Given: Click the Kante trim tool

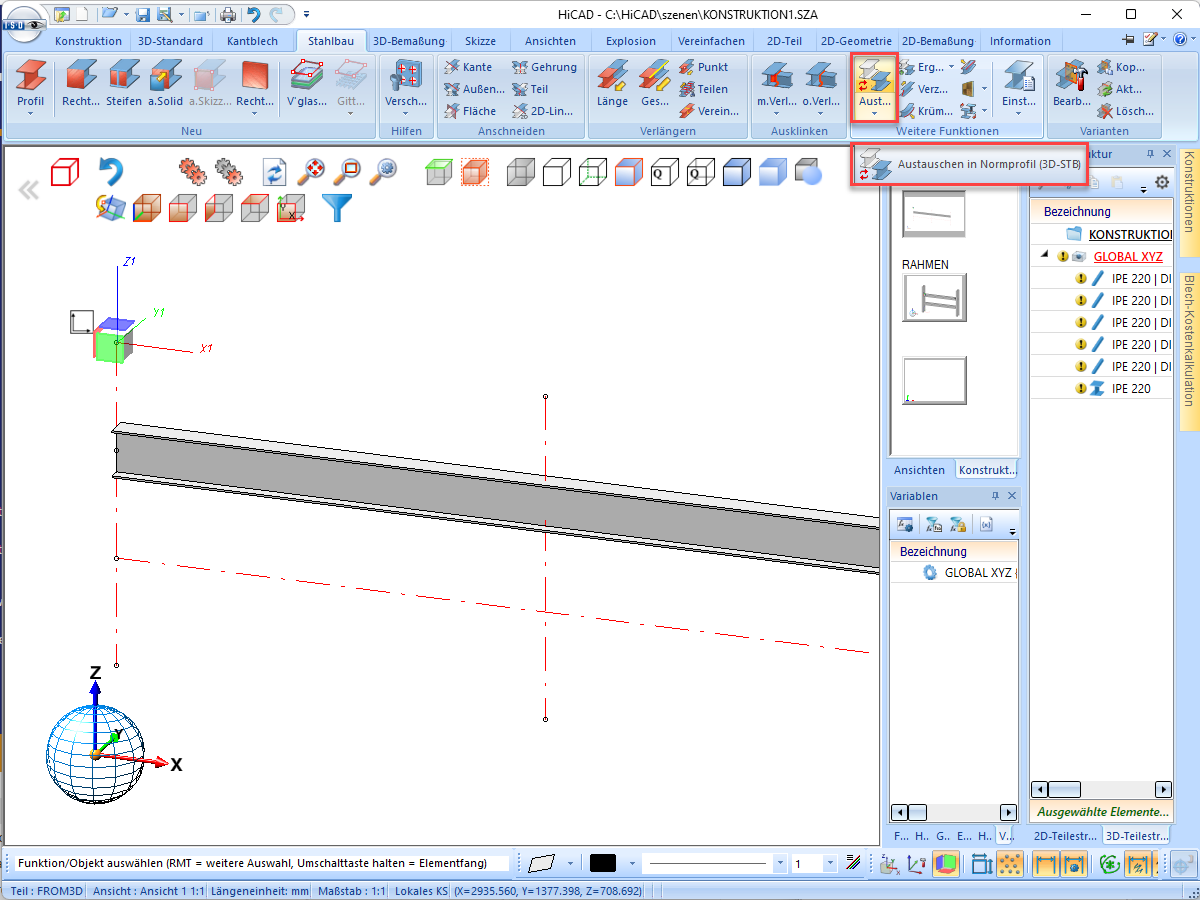Looking at the screenshot, I should [x=469, y=67].
